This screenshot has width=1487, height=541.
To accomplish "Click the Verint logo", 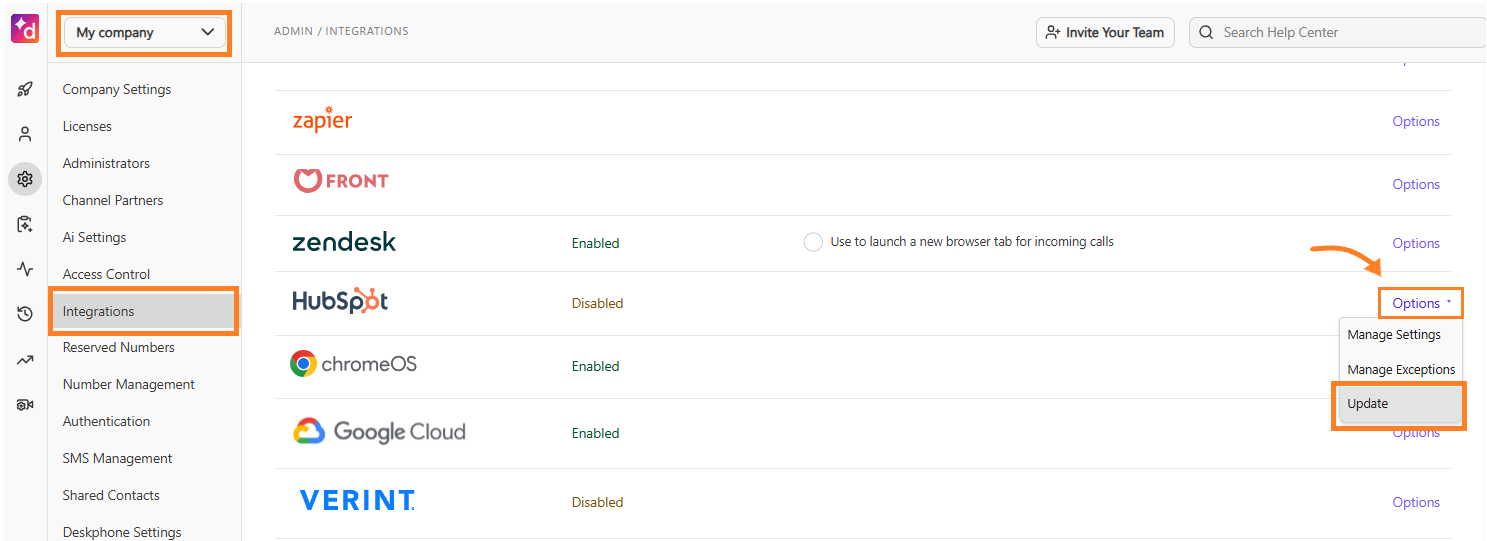I will pos(357,500).
